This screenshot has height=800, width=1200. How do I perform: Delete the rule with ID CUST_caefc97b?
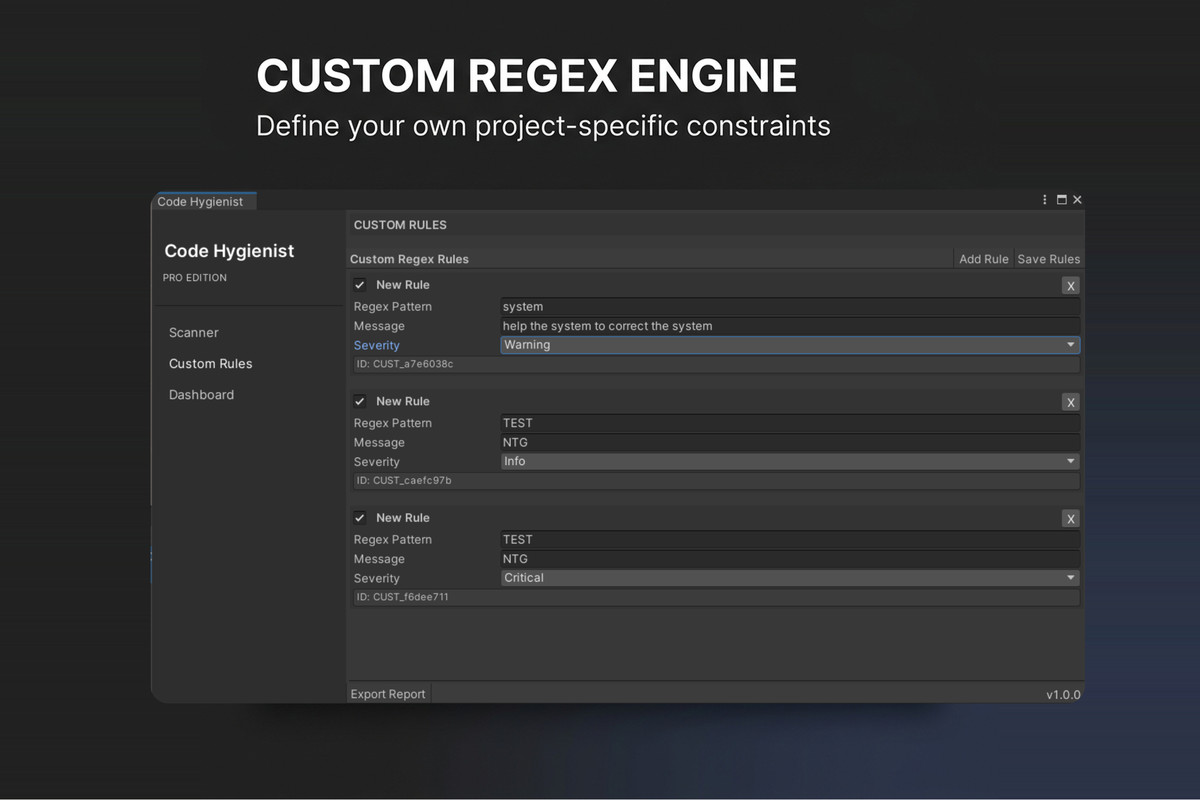coord(1071,402)
